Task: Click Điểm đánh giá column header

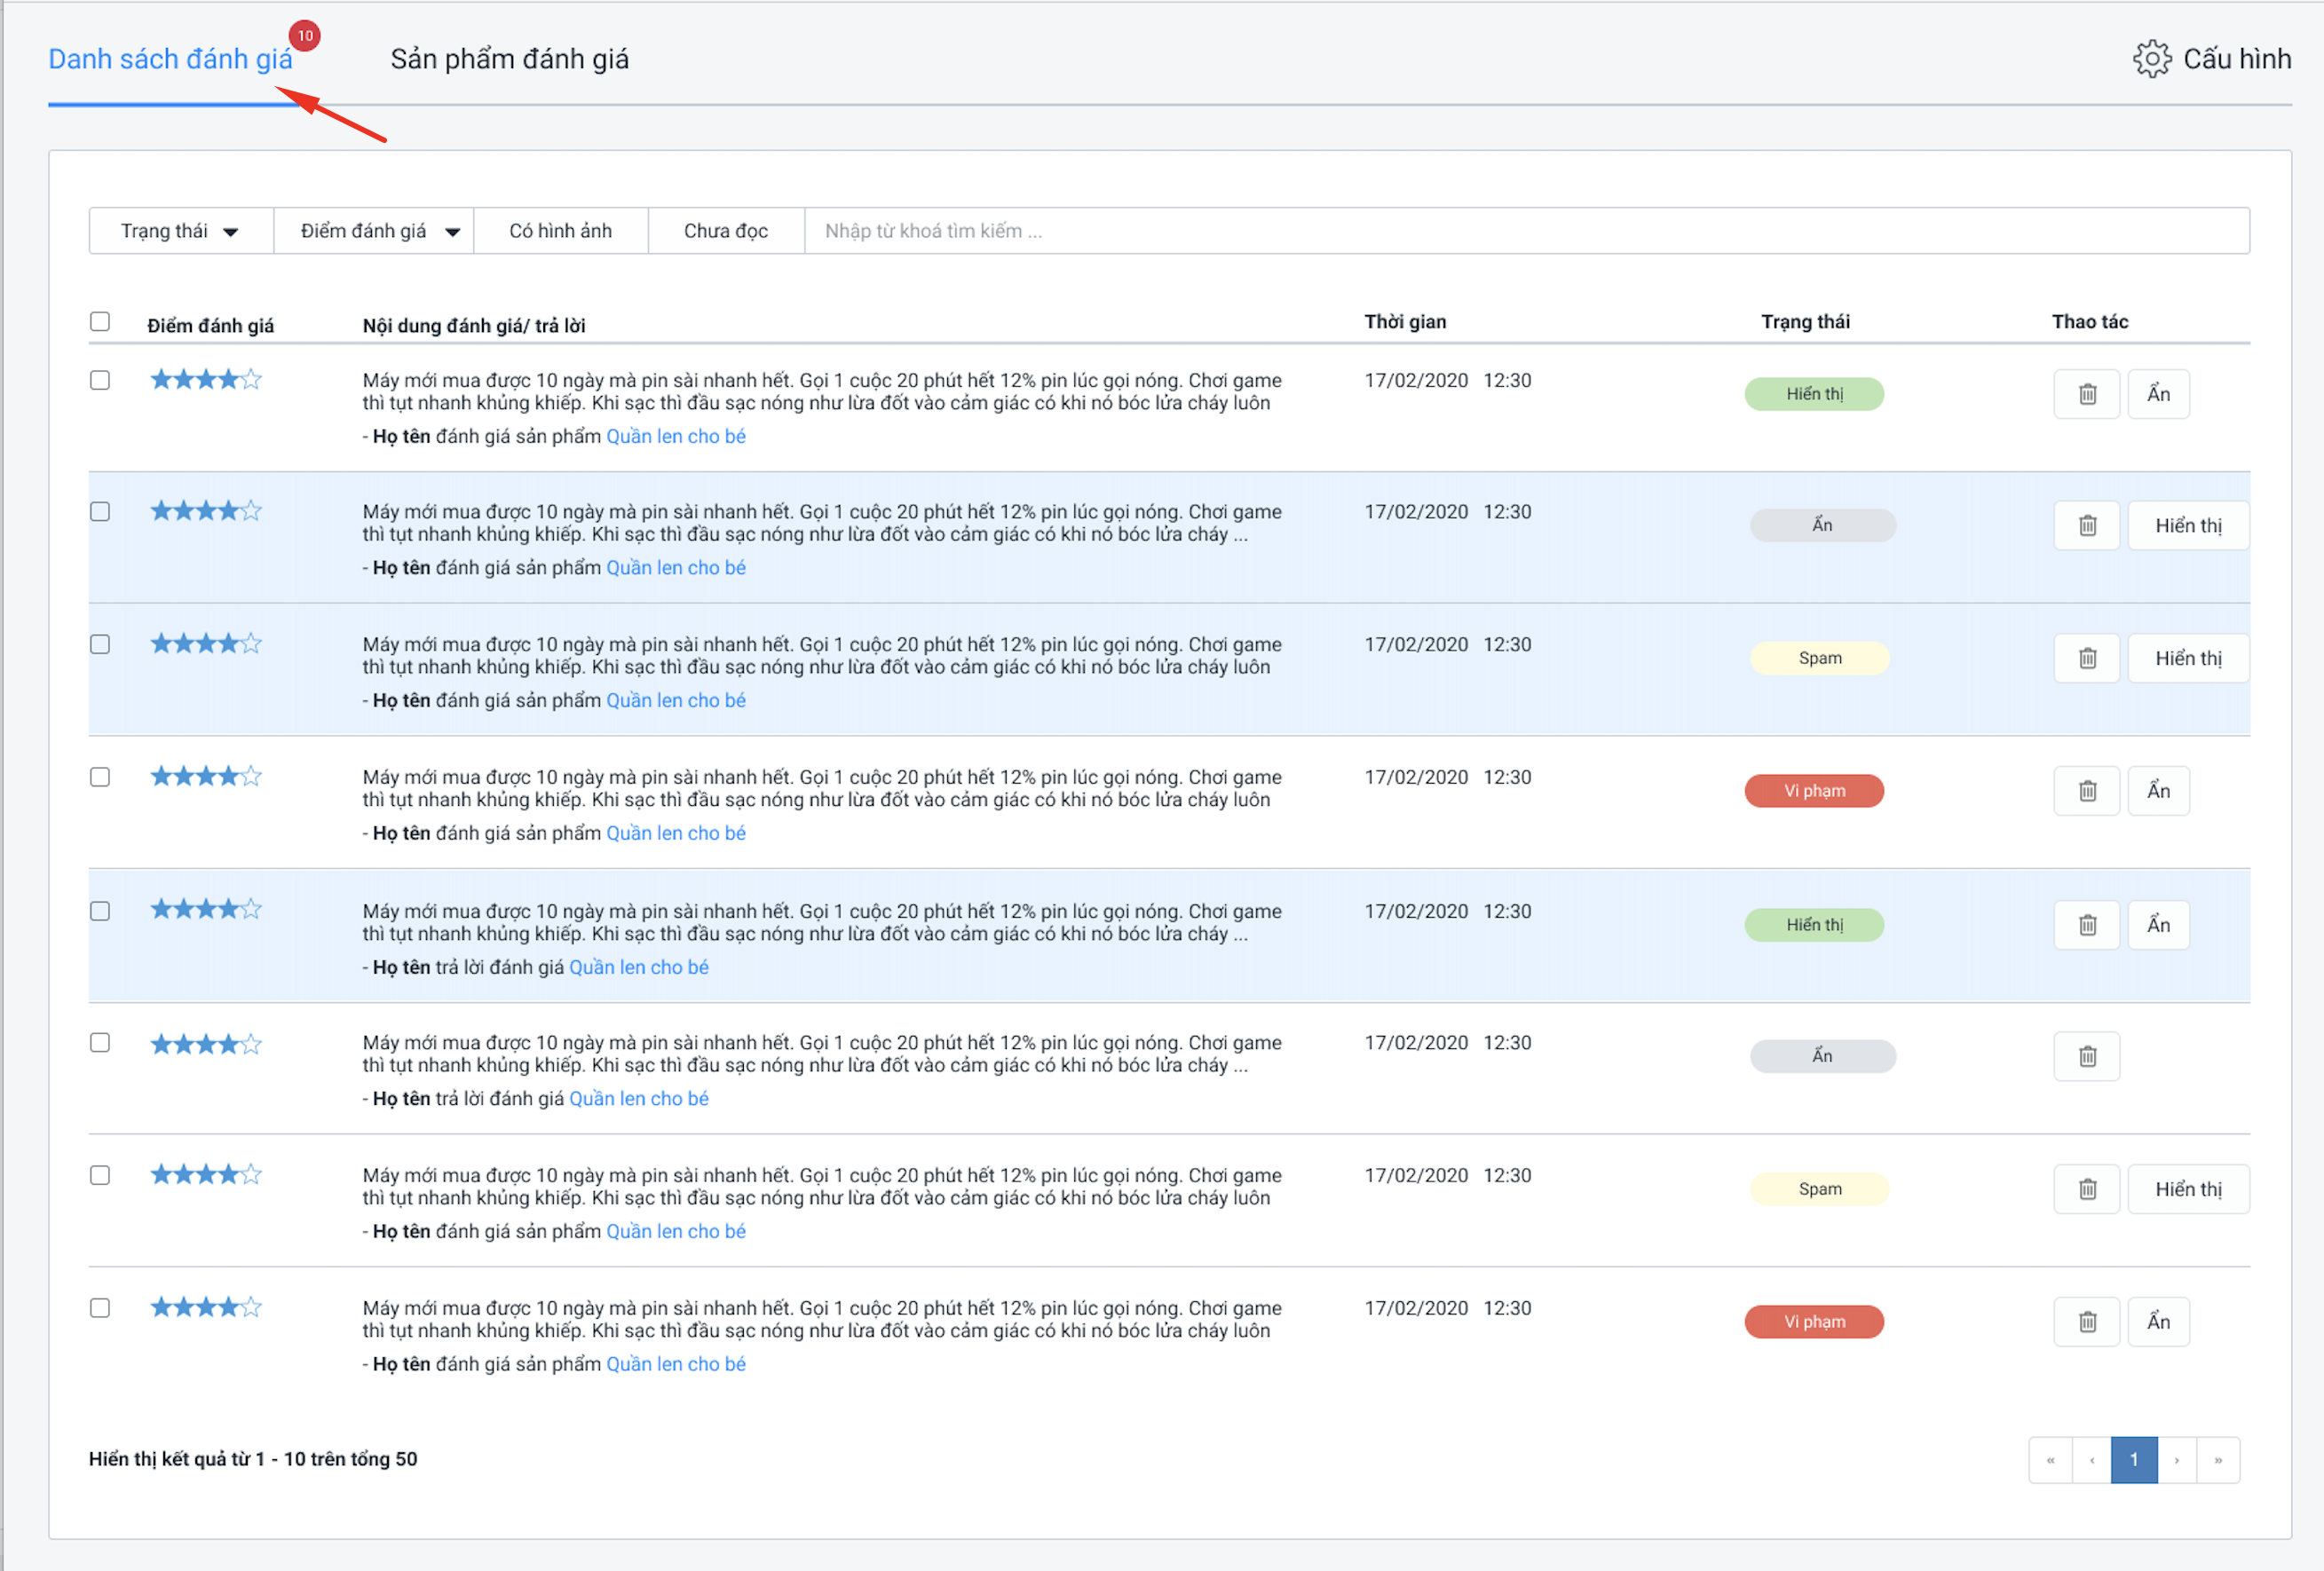Action: (x=210, y=326)
